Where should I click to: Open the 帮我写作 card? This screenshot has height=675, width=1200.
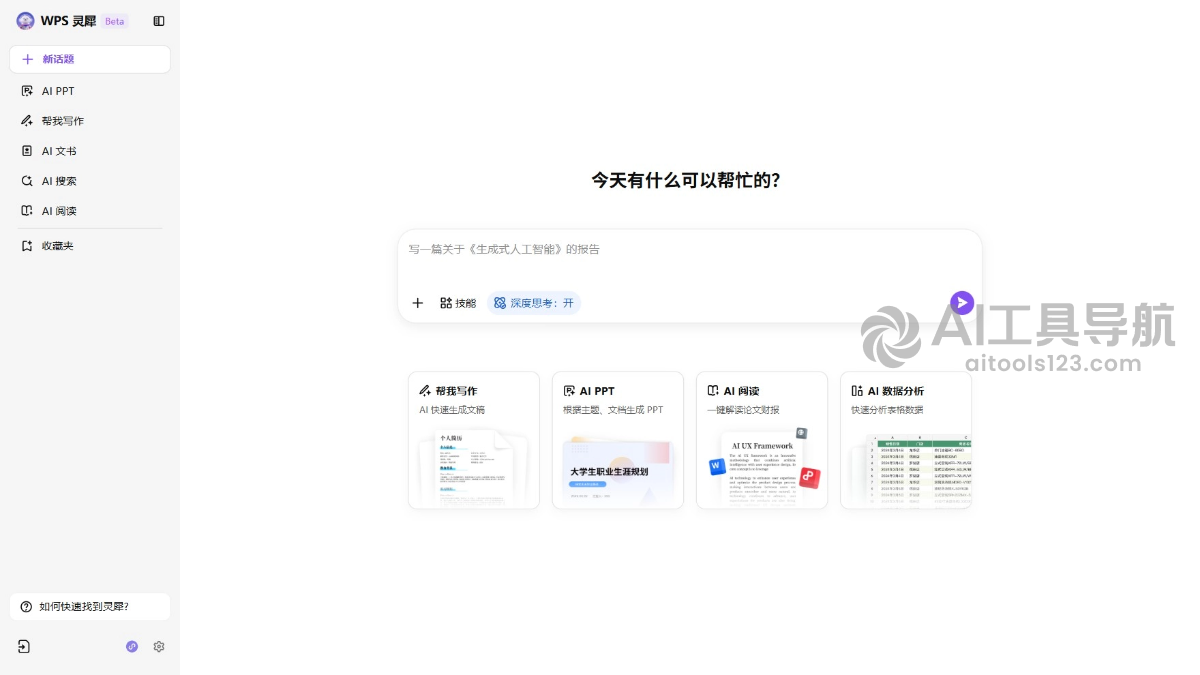pos(474,440)
